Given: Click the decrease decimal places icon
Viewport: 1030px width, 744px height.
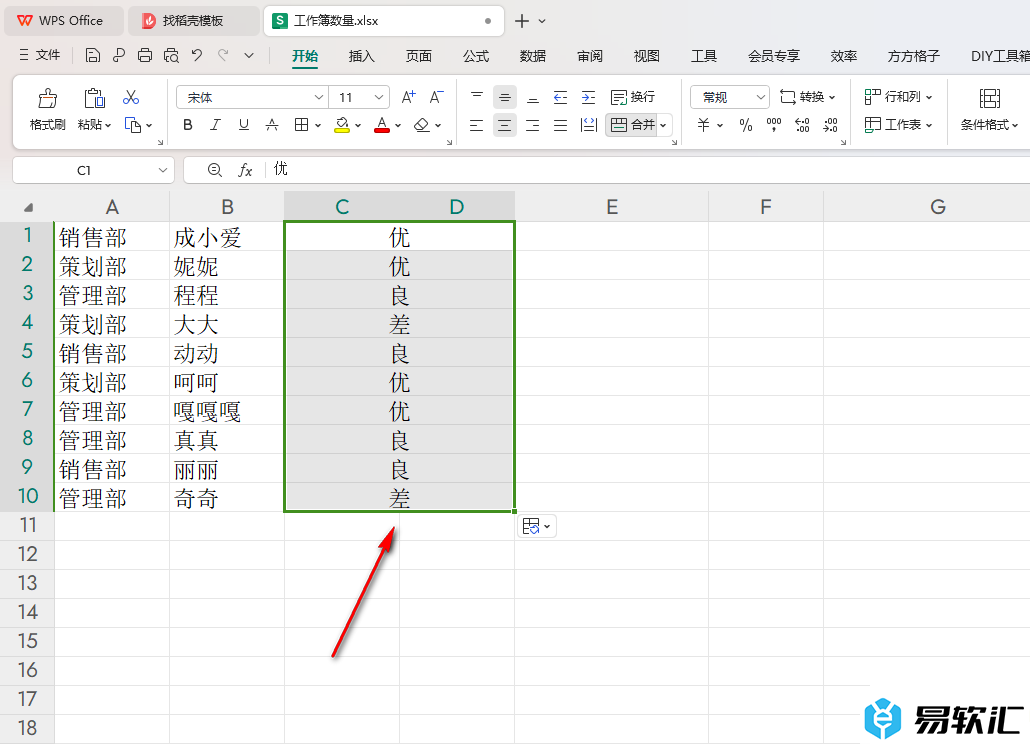Looking at the screenshot, I should (830, 125).
